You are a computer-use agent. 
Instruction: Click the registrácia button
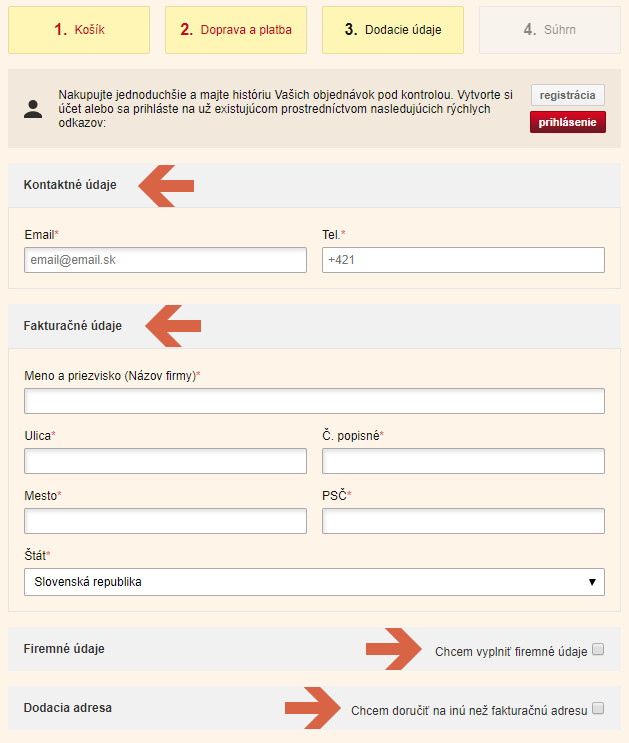568,95
